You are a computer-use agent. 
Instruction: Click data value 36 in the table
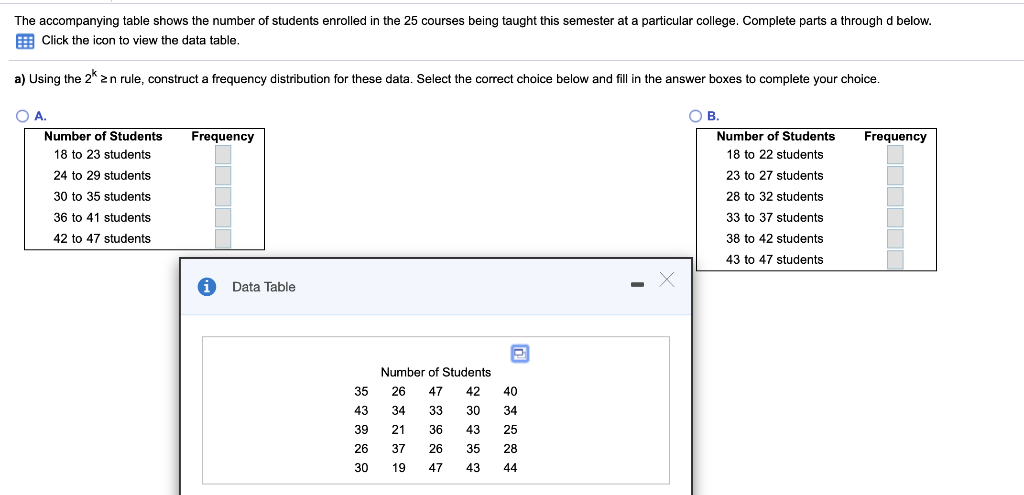(436, 430)
